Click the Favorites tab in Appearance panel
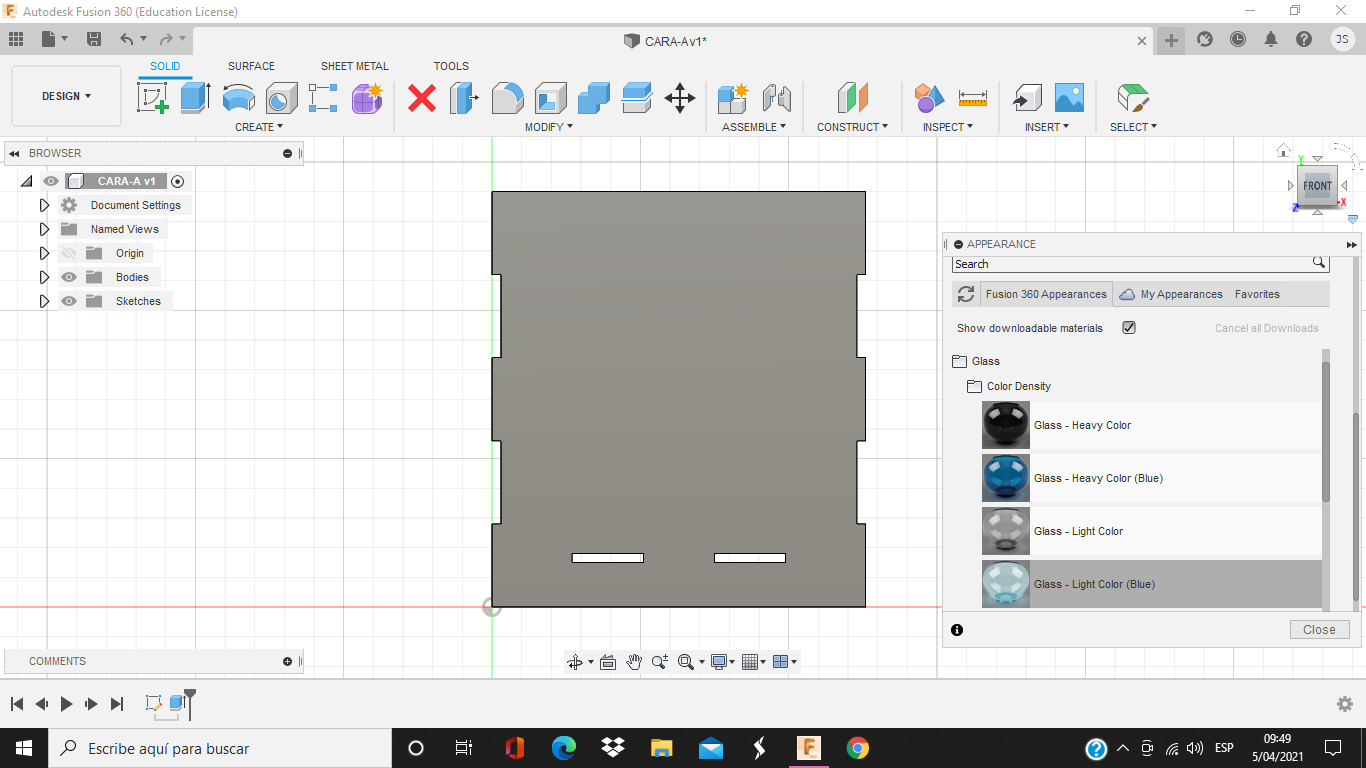 click(x=1257, y=294)
